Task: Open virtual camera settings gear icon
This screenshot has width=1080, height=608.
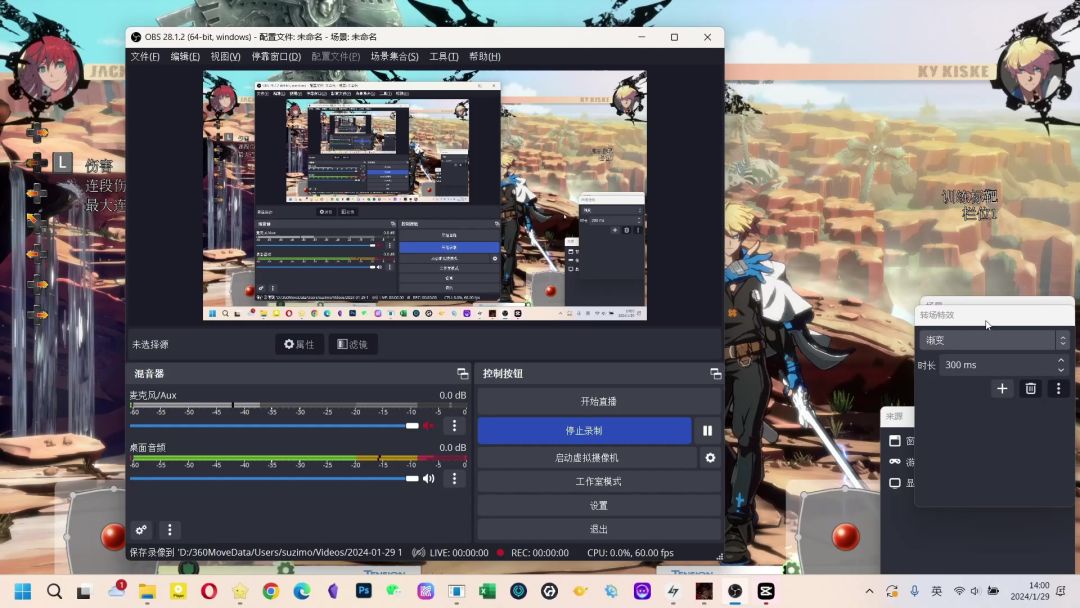Action: (x=710, y=457)
